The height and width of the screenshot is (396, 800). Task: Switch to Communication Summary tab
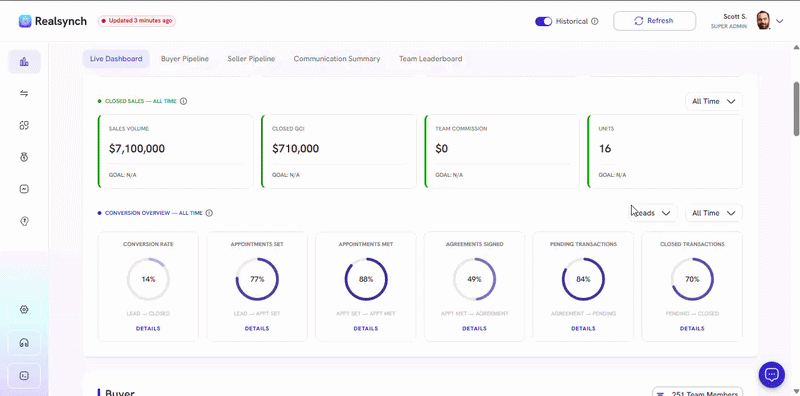click(337, 59)
